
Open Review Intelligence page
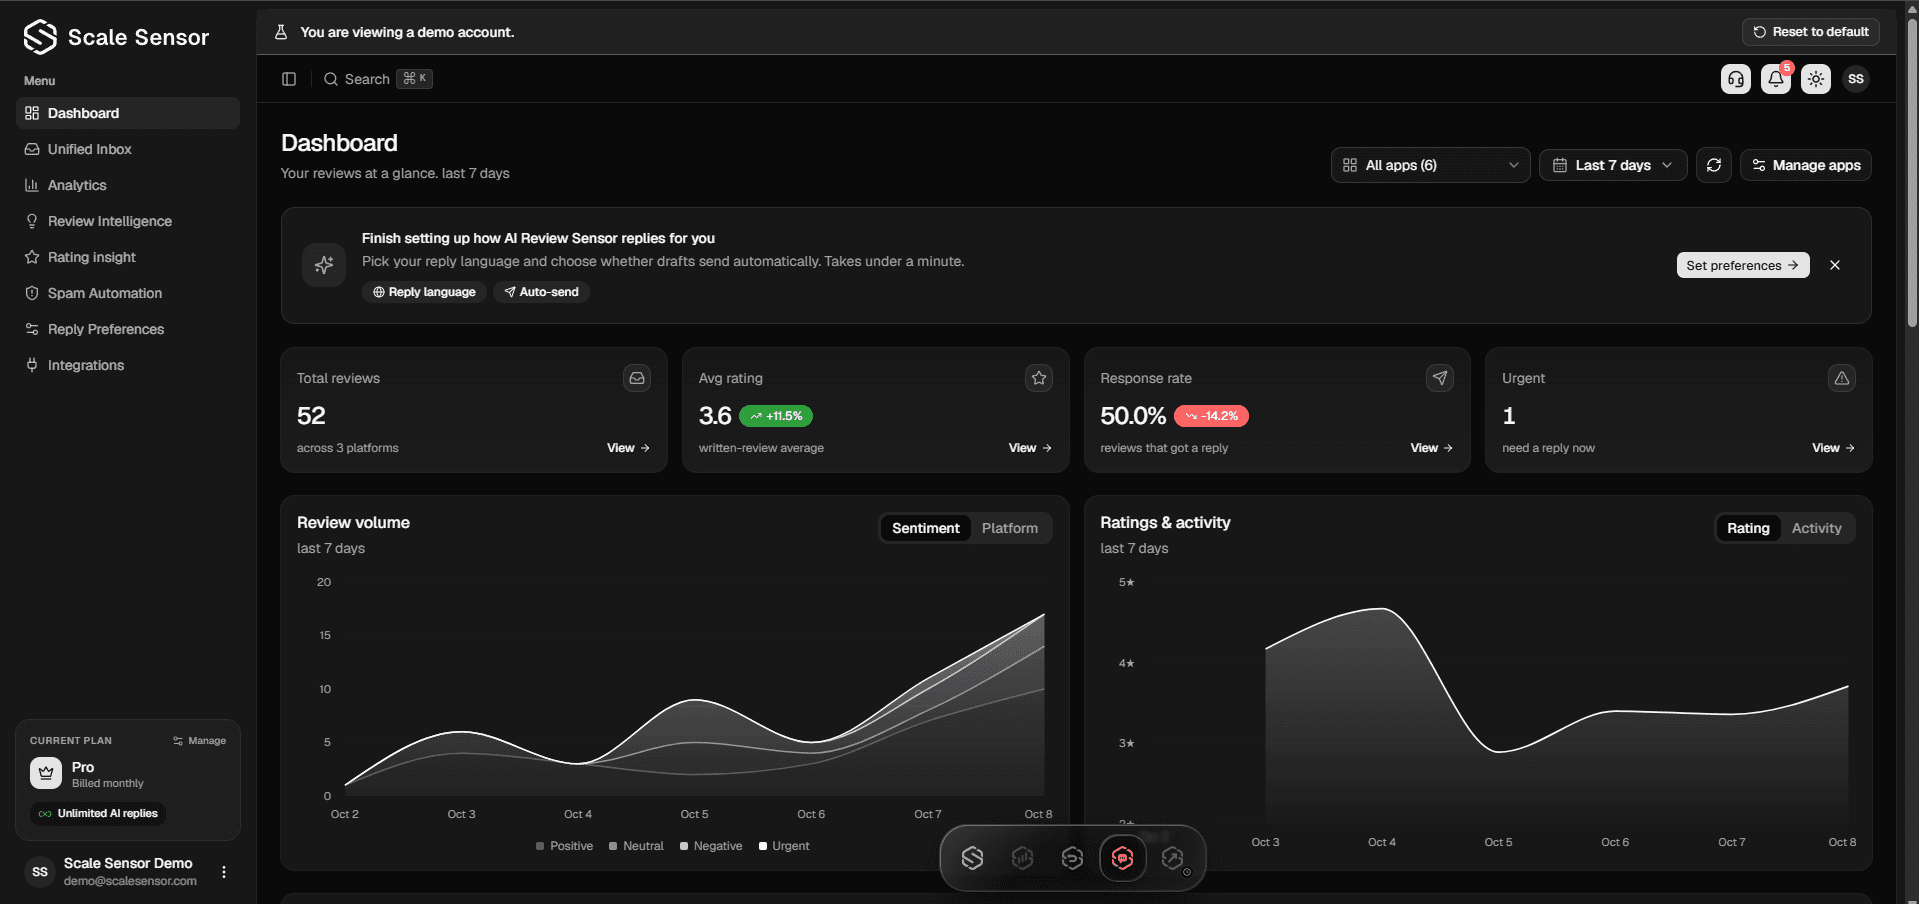tap(128, 221)
